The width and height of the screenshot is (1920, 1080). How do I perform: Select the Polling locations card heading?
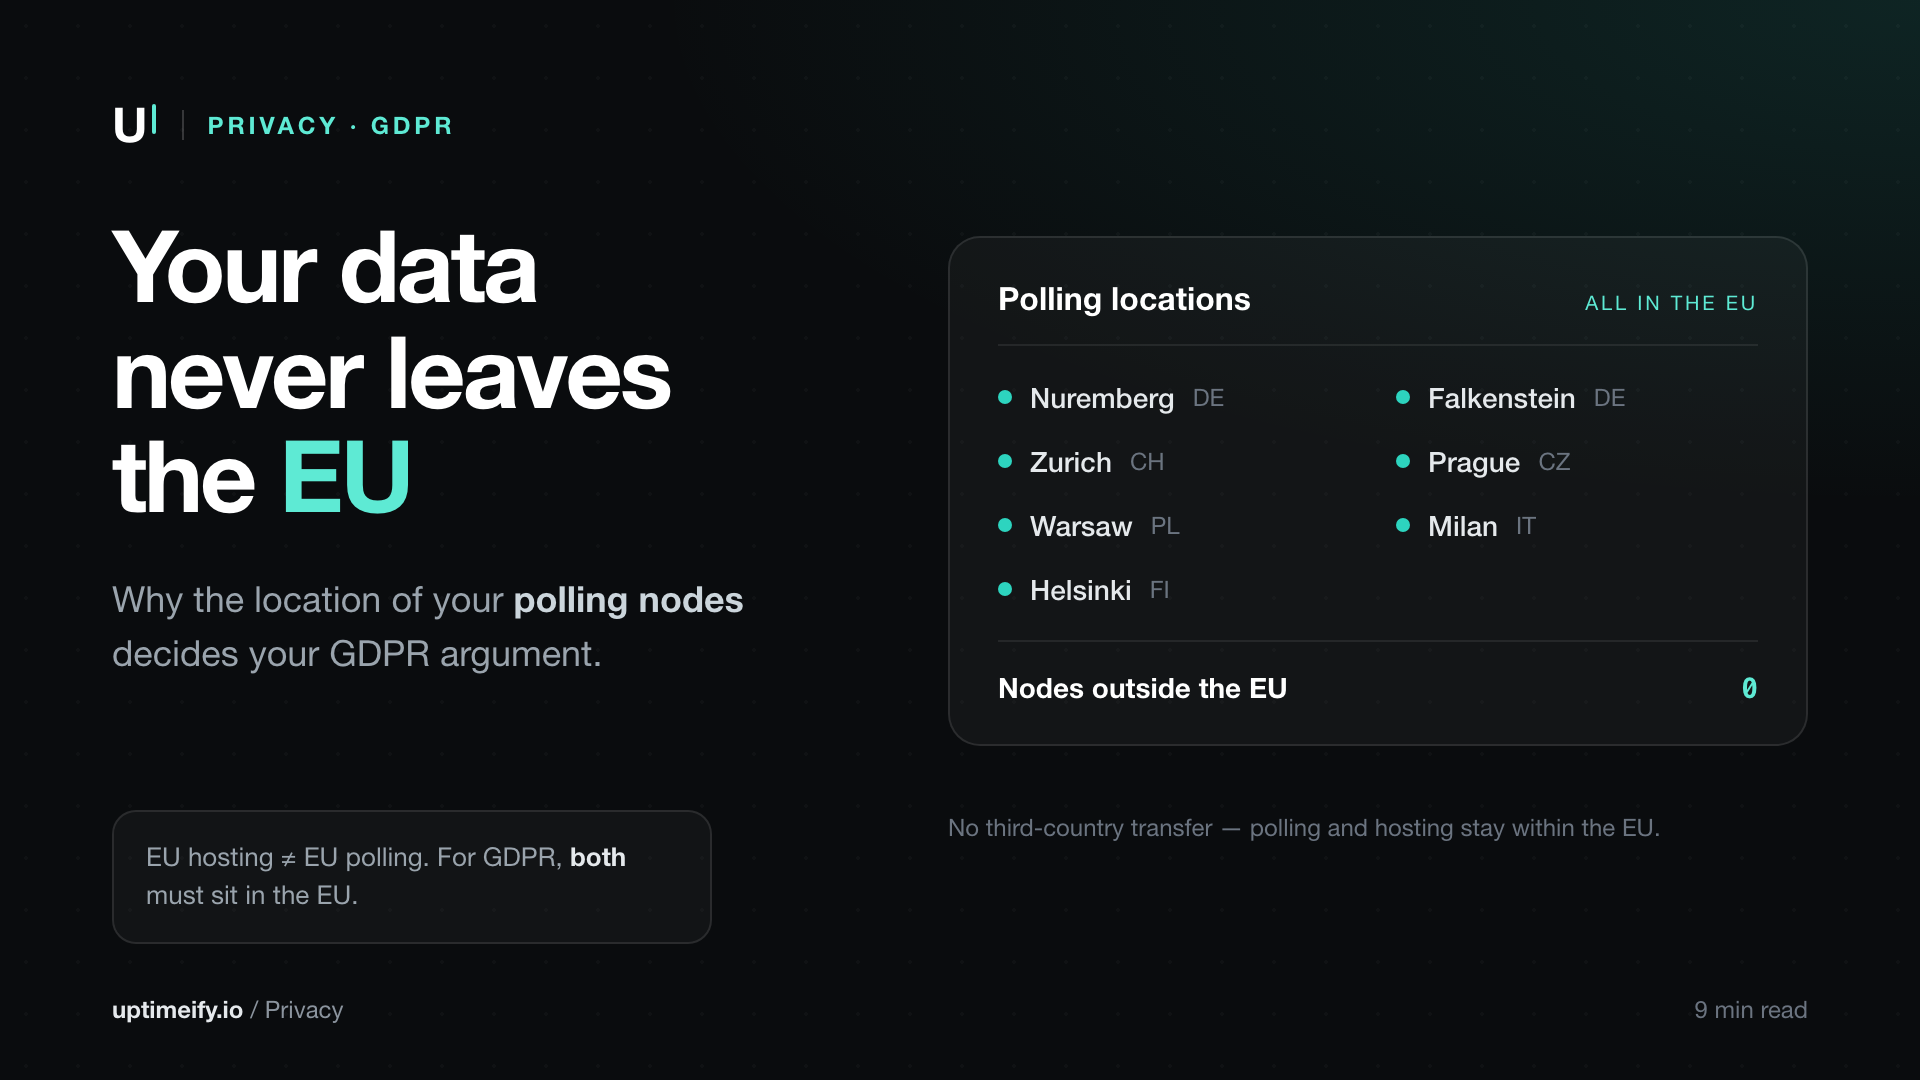pyautogui.click(x=1124, y=299)
